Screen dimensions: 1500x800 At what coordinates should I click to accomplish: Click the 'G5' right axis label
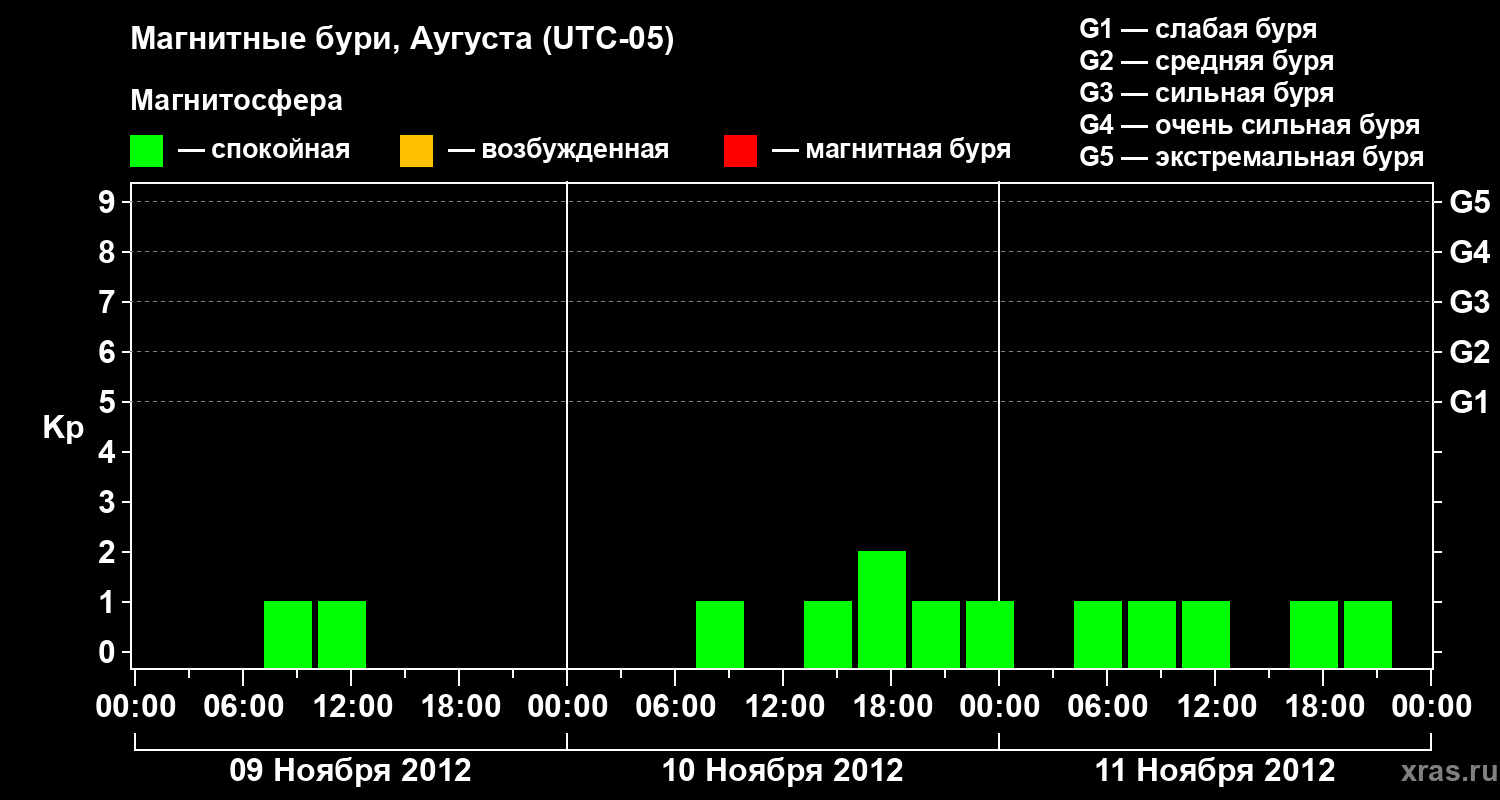(x=1469, y=202)
